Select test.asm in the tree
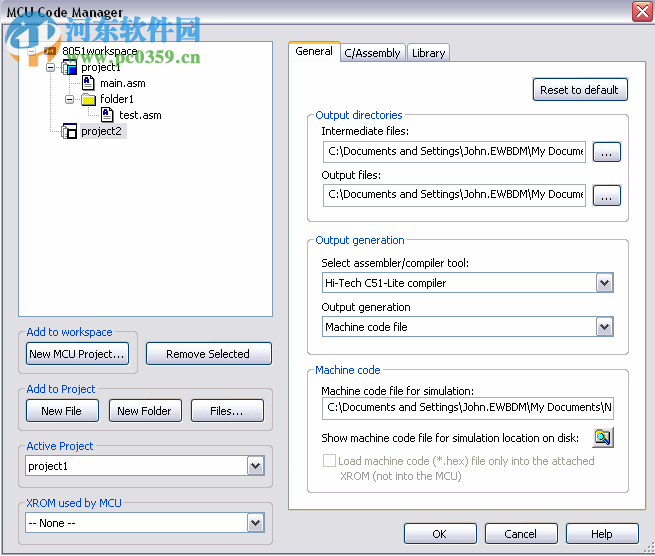This screenshot has height=556, width=655. tap(140, 115)
